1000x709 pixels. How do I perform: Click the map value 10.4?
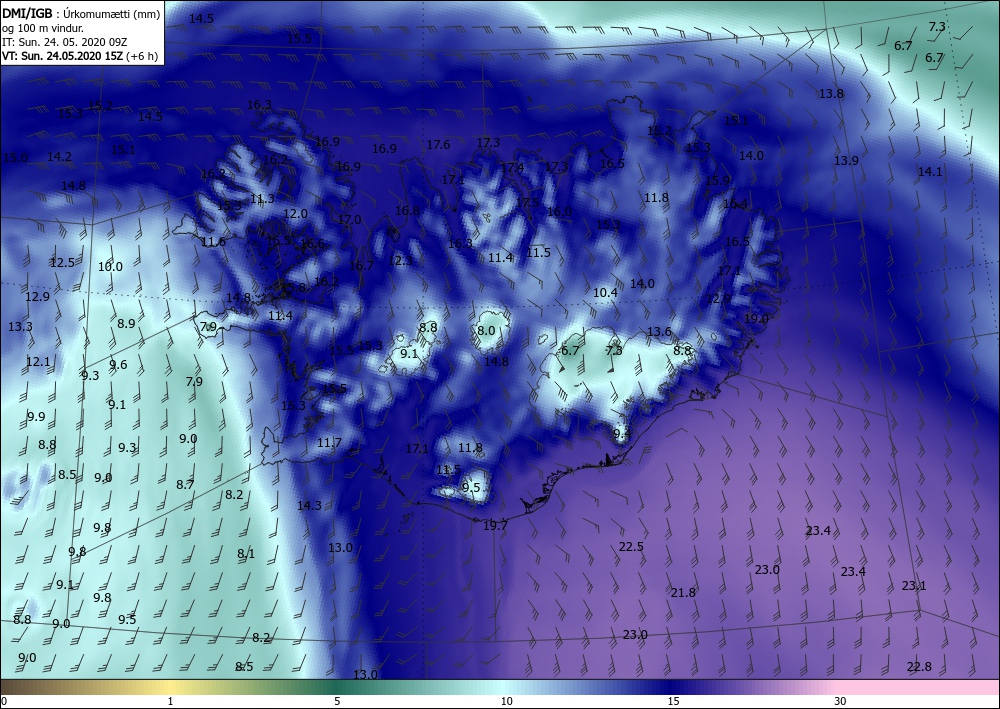(605, 293)
